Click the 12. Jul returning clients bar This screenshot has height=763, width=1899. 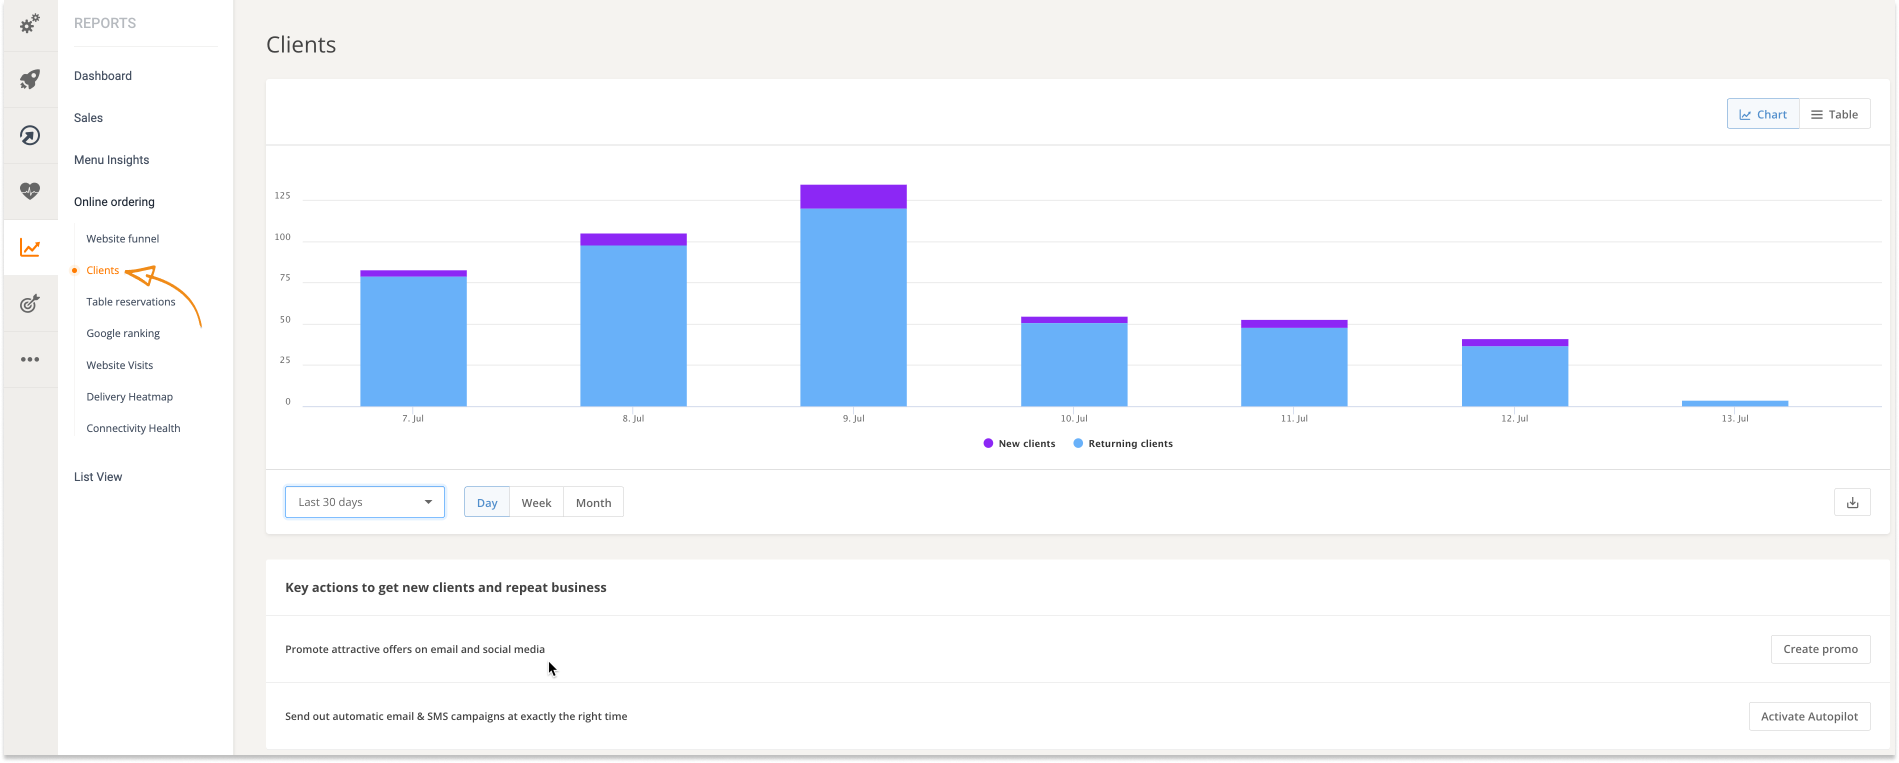pos(1515,376)
